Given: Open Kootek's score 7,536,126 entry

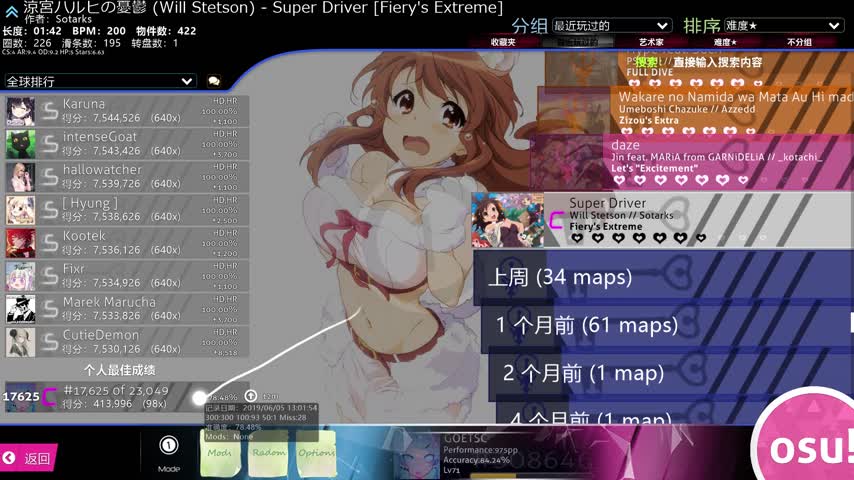Looking at the screenshot, I should (126, 243).
